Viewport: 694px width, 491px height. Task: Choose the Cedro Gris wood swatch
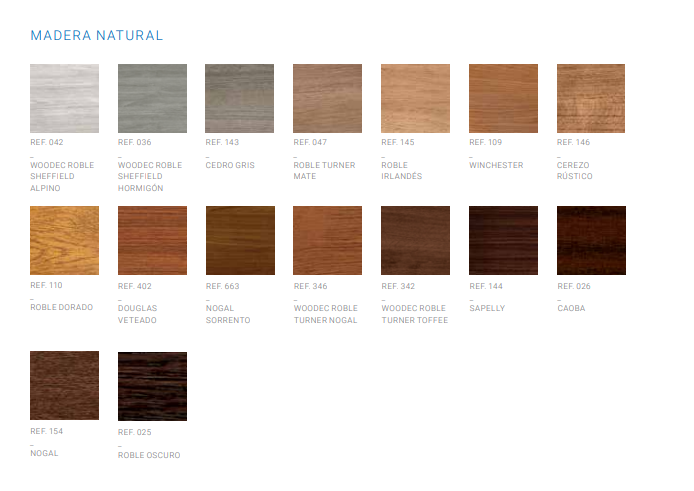click(x=240, y=99)
